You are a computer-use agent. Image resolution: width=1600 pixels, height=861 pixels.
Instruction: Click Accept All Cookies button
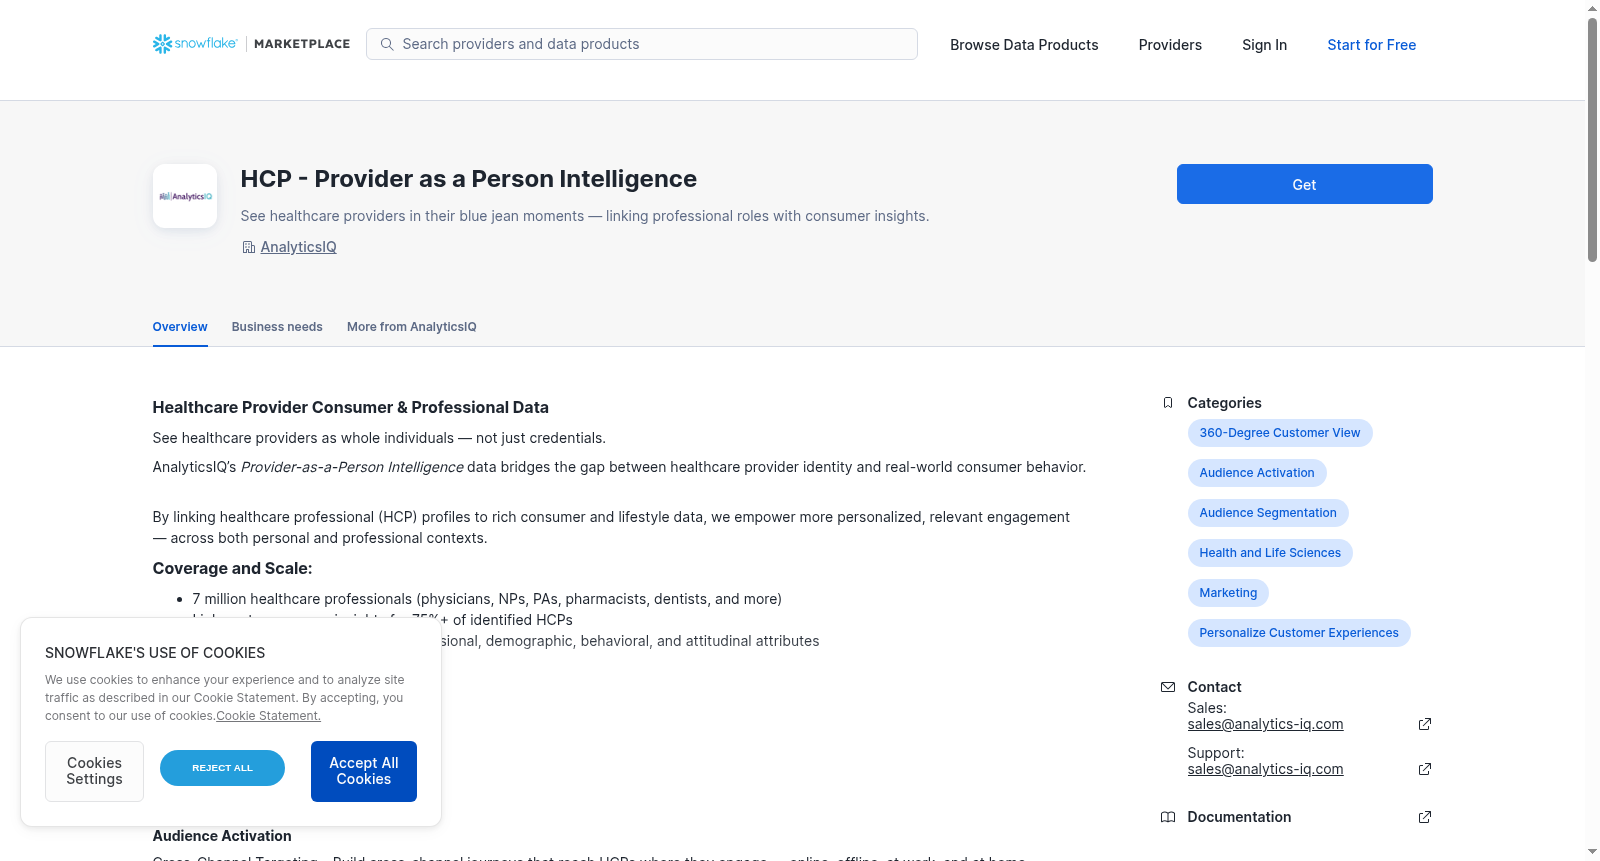coord(364,771)
